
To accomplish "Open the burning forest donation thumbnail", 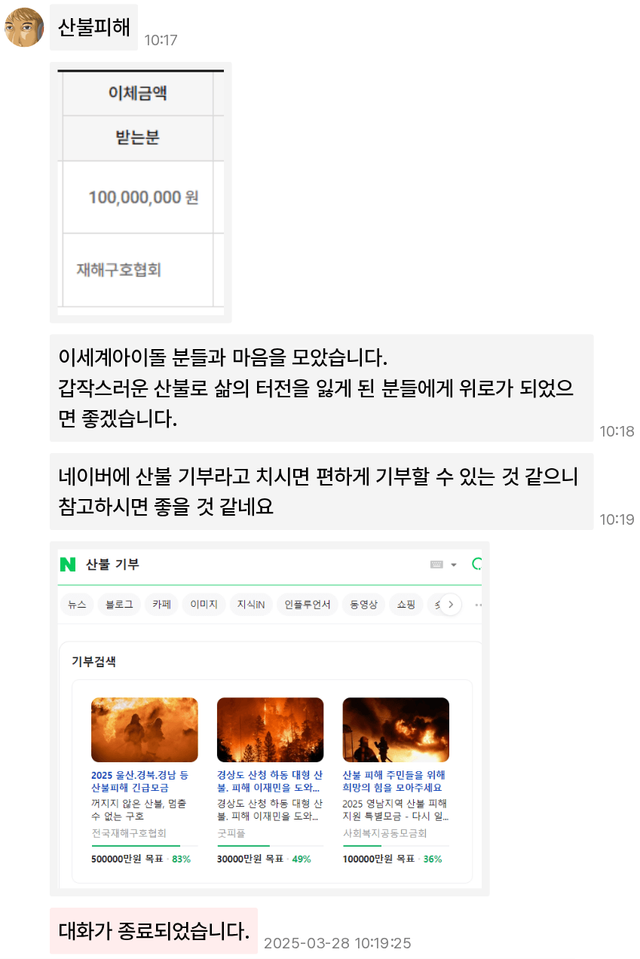I will (x=270, y=730).
